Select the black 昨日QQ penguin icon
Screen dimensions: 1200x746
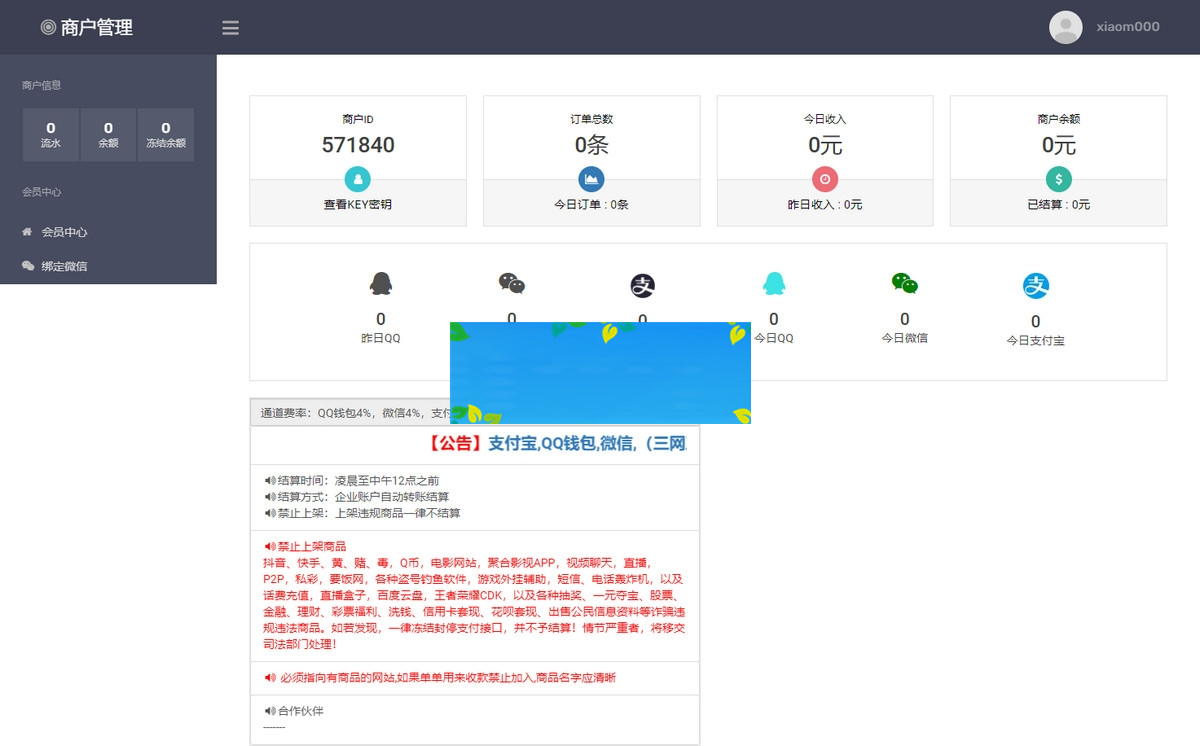coord(381,284)
